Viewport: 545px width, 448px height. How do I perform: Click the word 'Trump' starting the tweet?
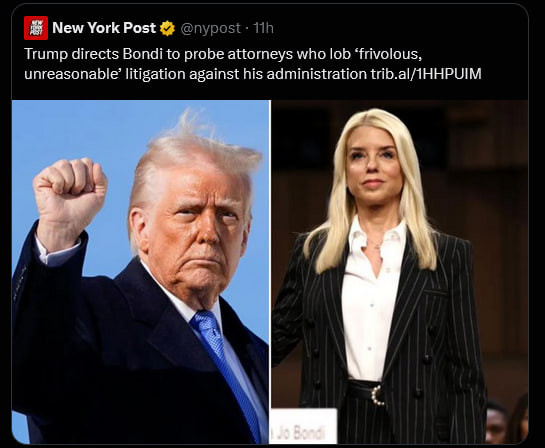(x=46, y=54)
